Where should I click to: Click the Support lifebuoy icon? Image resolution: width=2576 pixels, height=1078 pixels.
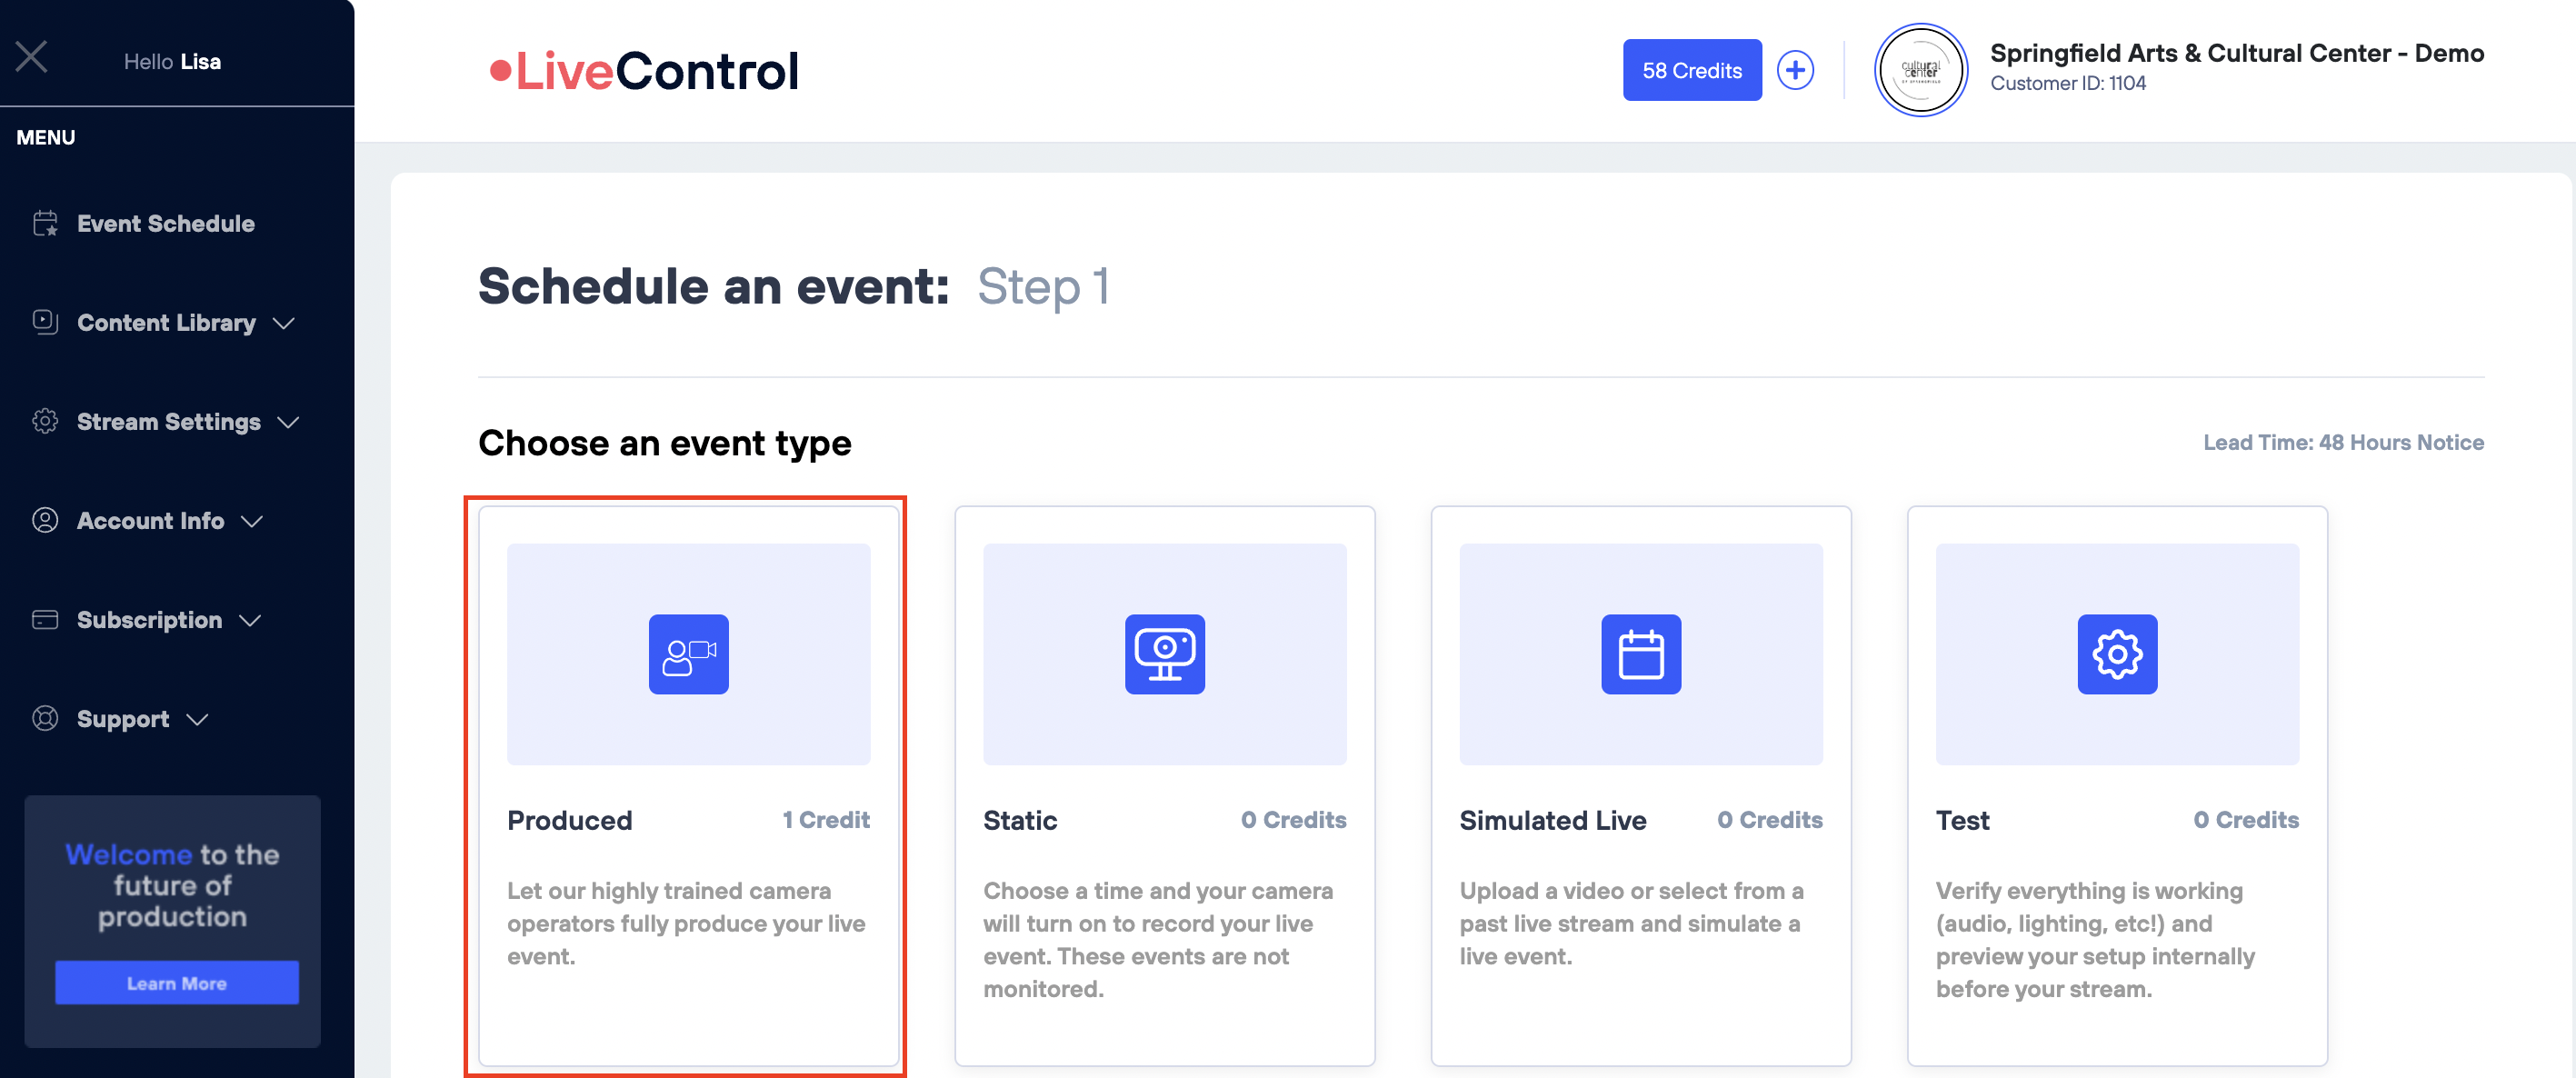(45, 718)
